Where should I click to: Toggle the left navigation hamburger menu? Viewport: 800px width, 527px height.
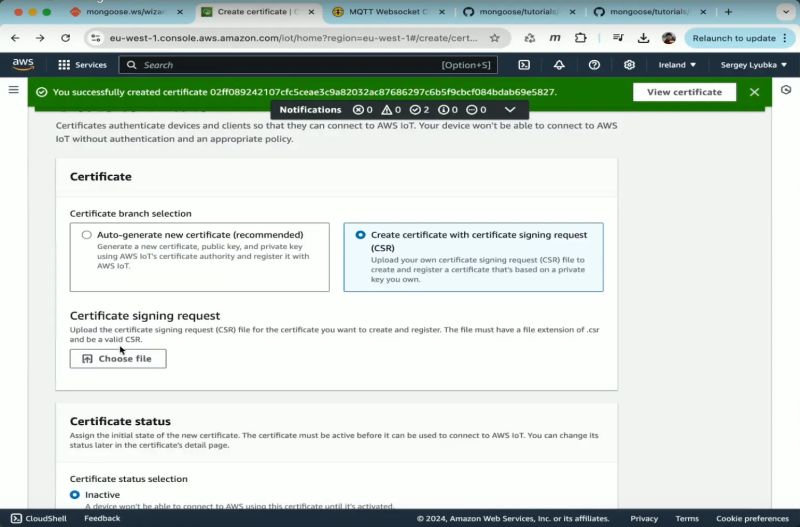point(14,90)
